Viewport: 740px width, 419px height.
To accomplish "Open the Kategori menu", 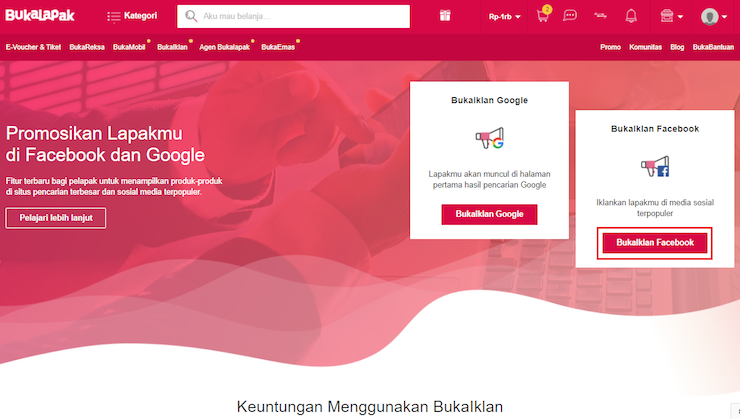I will tap(132, 16).
